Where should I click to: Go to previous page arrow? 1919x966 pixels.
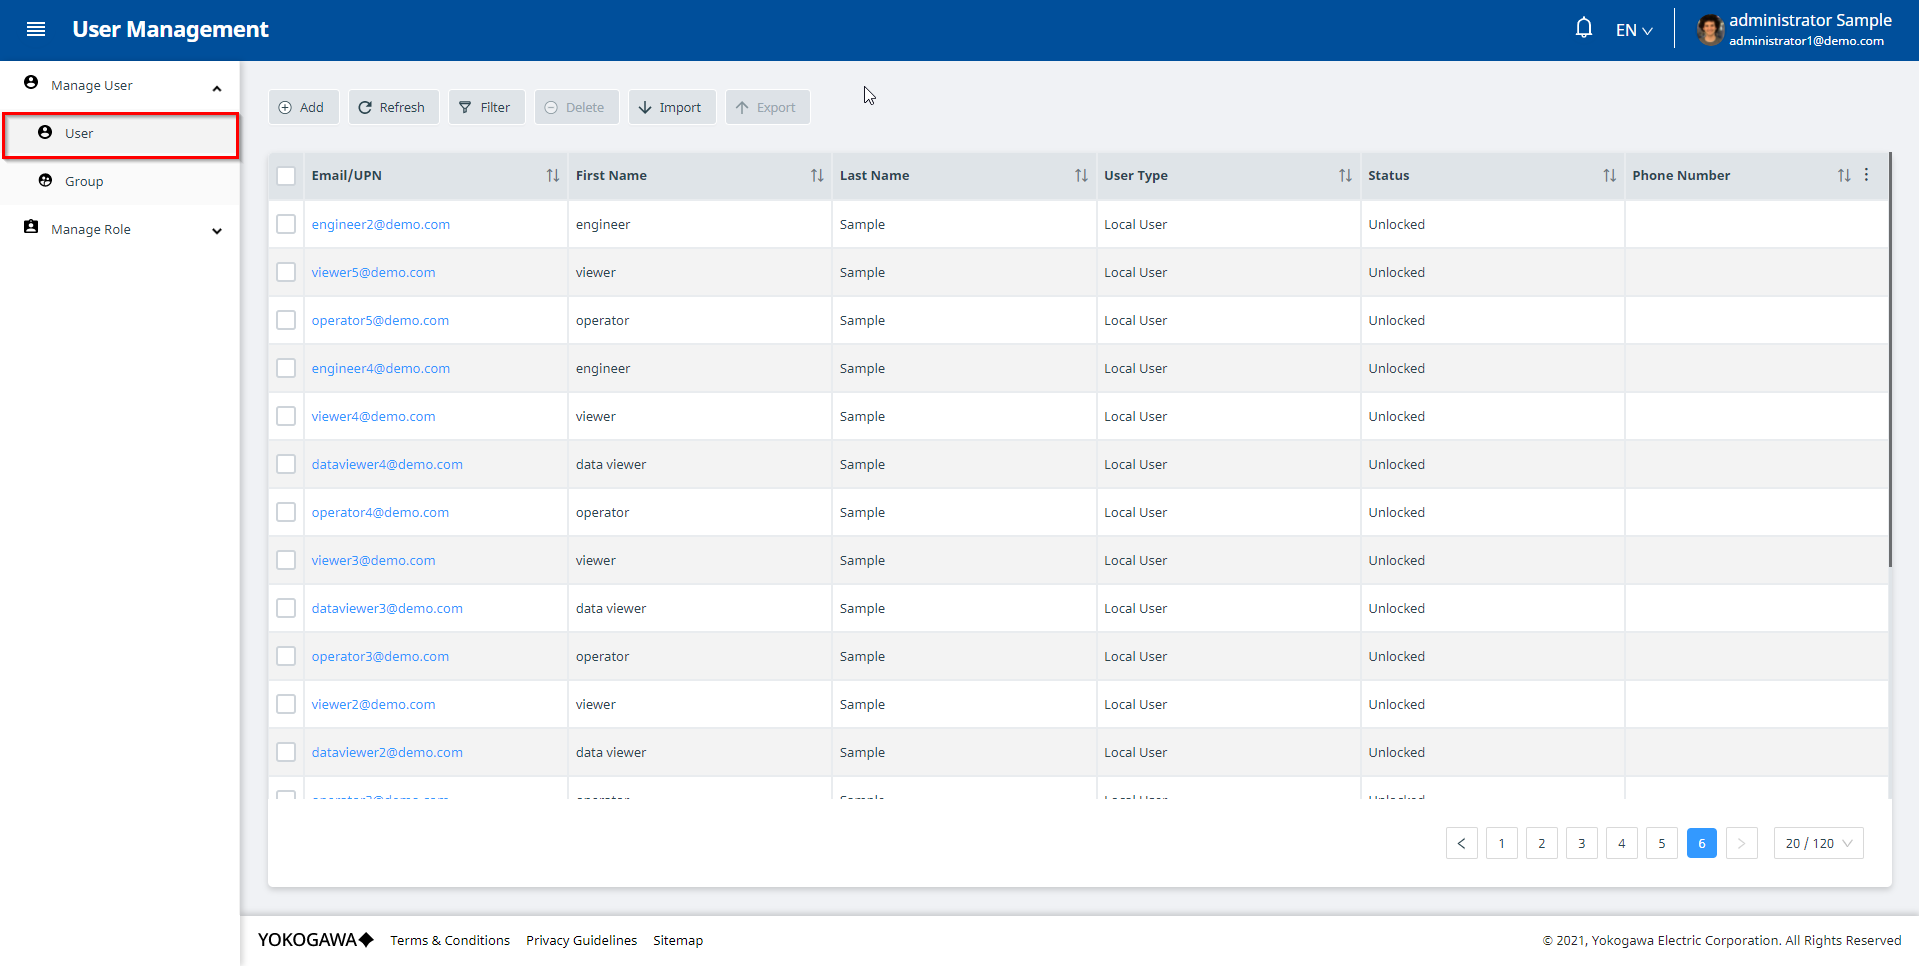click(x=1461, y=843)
